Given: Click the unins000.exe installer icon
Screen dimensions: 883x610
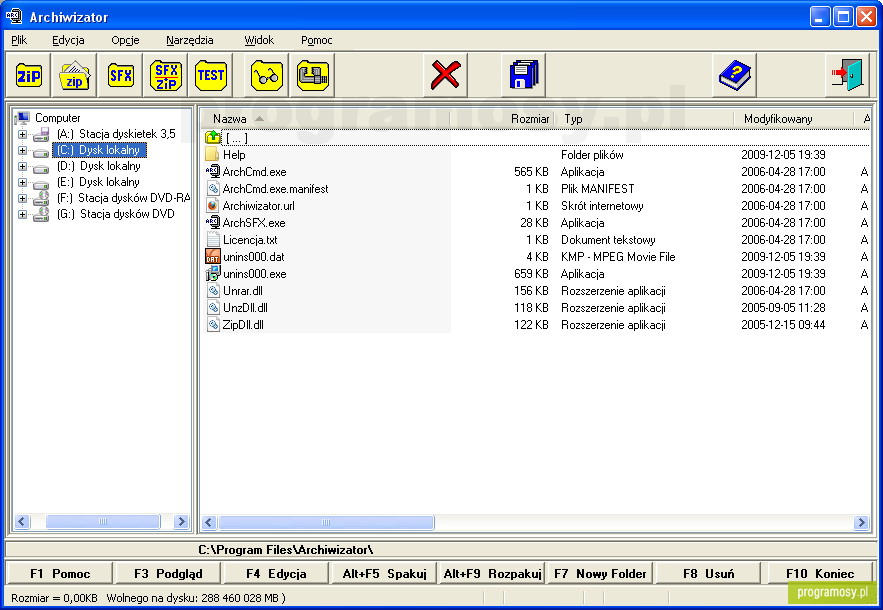Looking at the screenshot, I should point(212,274).
